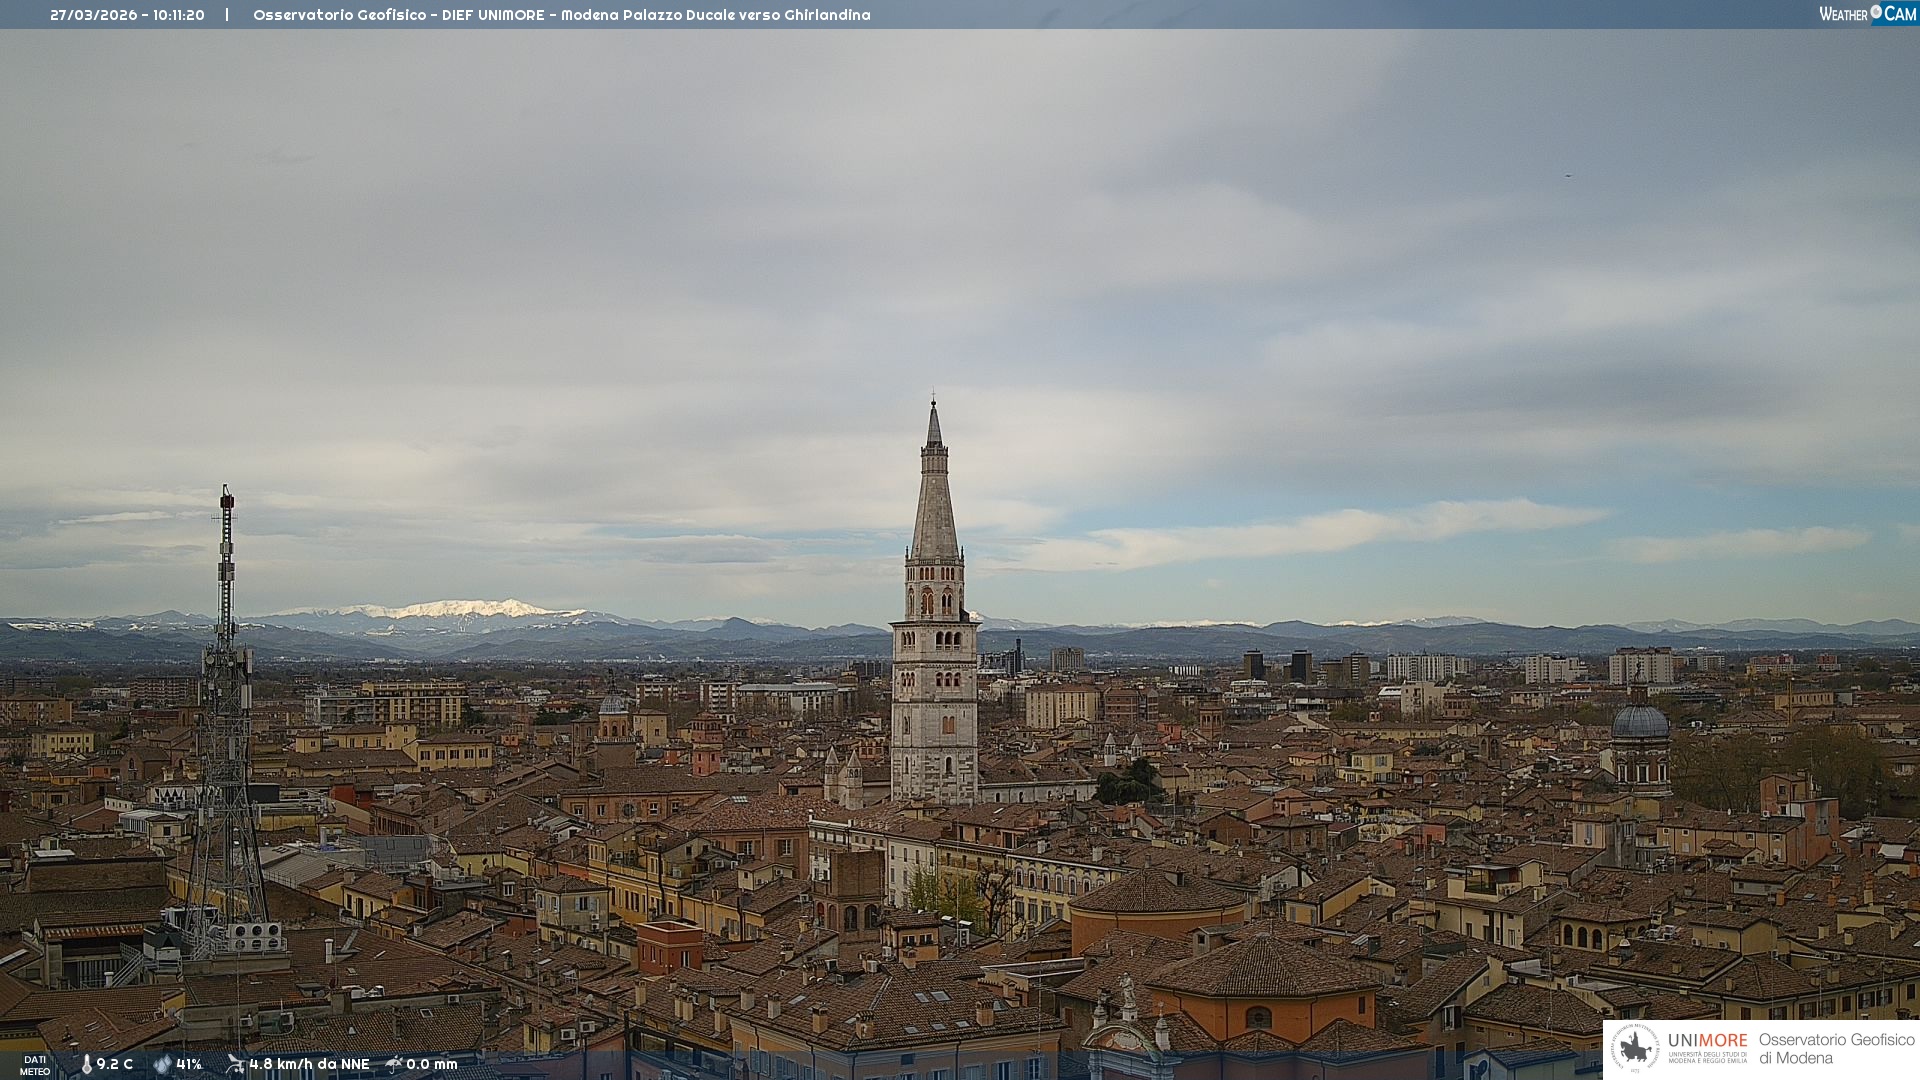
Task: Click the 27/03/2026 date timestamp
Action: point(93,15)
